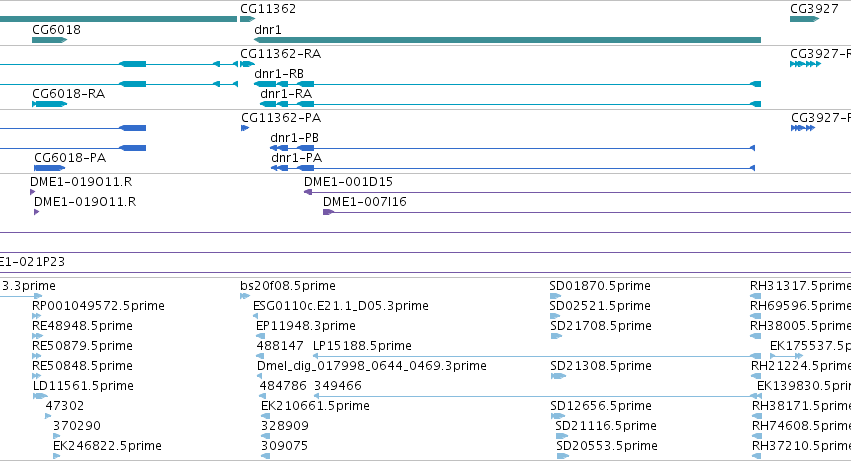Select the EK210661.5prime EST label
This screenshot has width=851, height=461.
(315, 406)
